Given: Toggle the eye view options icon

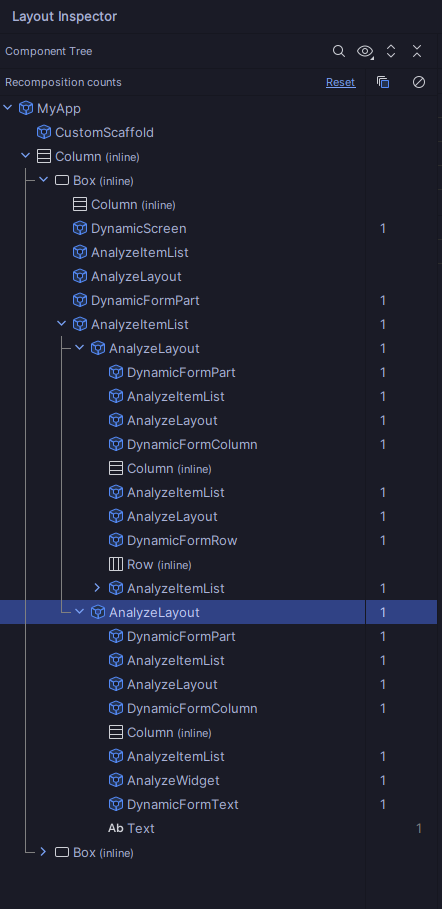Looking at the screenshot, I should click(365, 51).
